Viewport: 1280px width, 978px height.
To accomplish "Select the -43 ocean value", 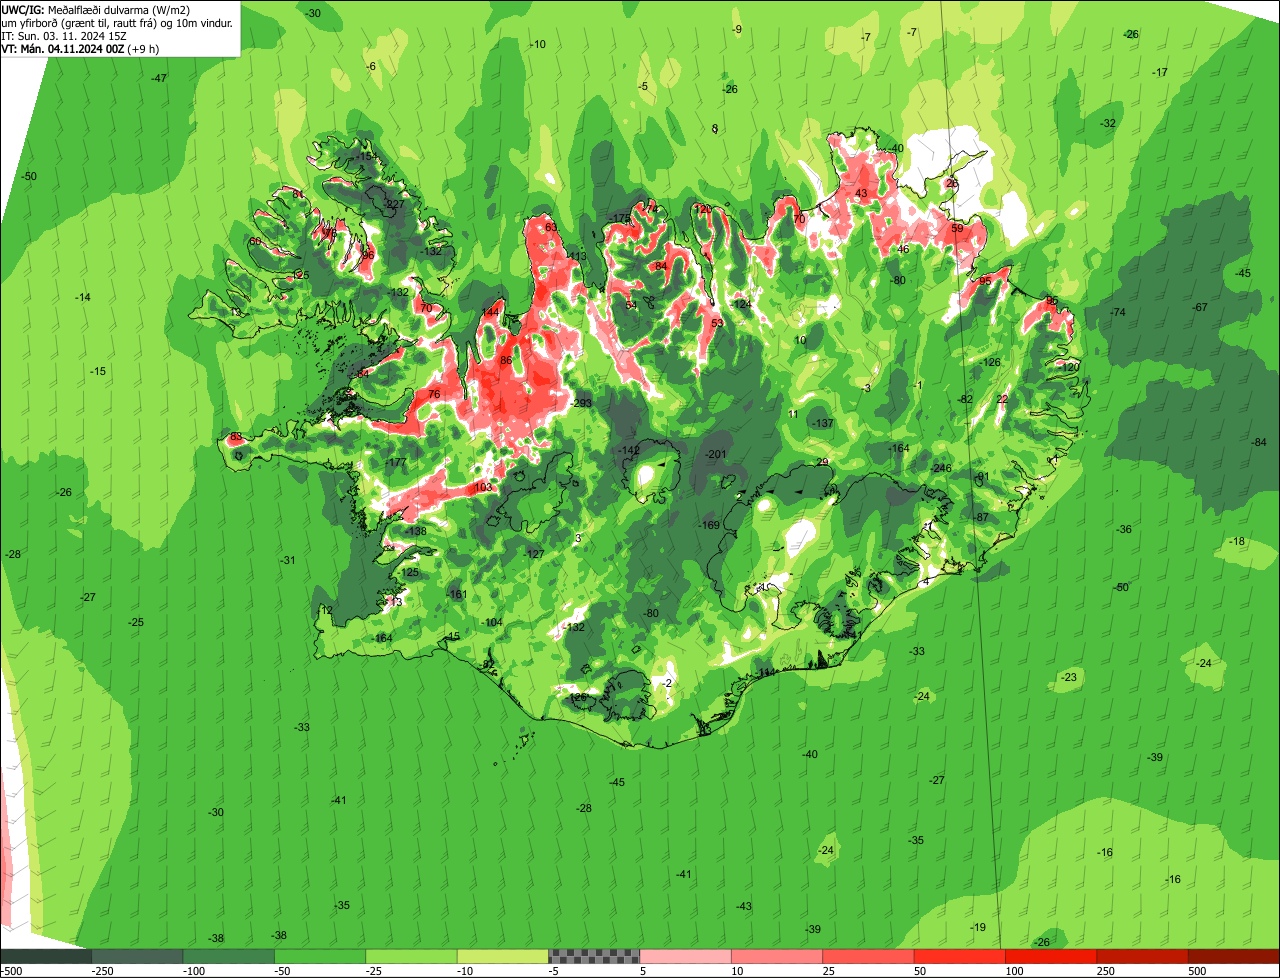I will 744,906.
